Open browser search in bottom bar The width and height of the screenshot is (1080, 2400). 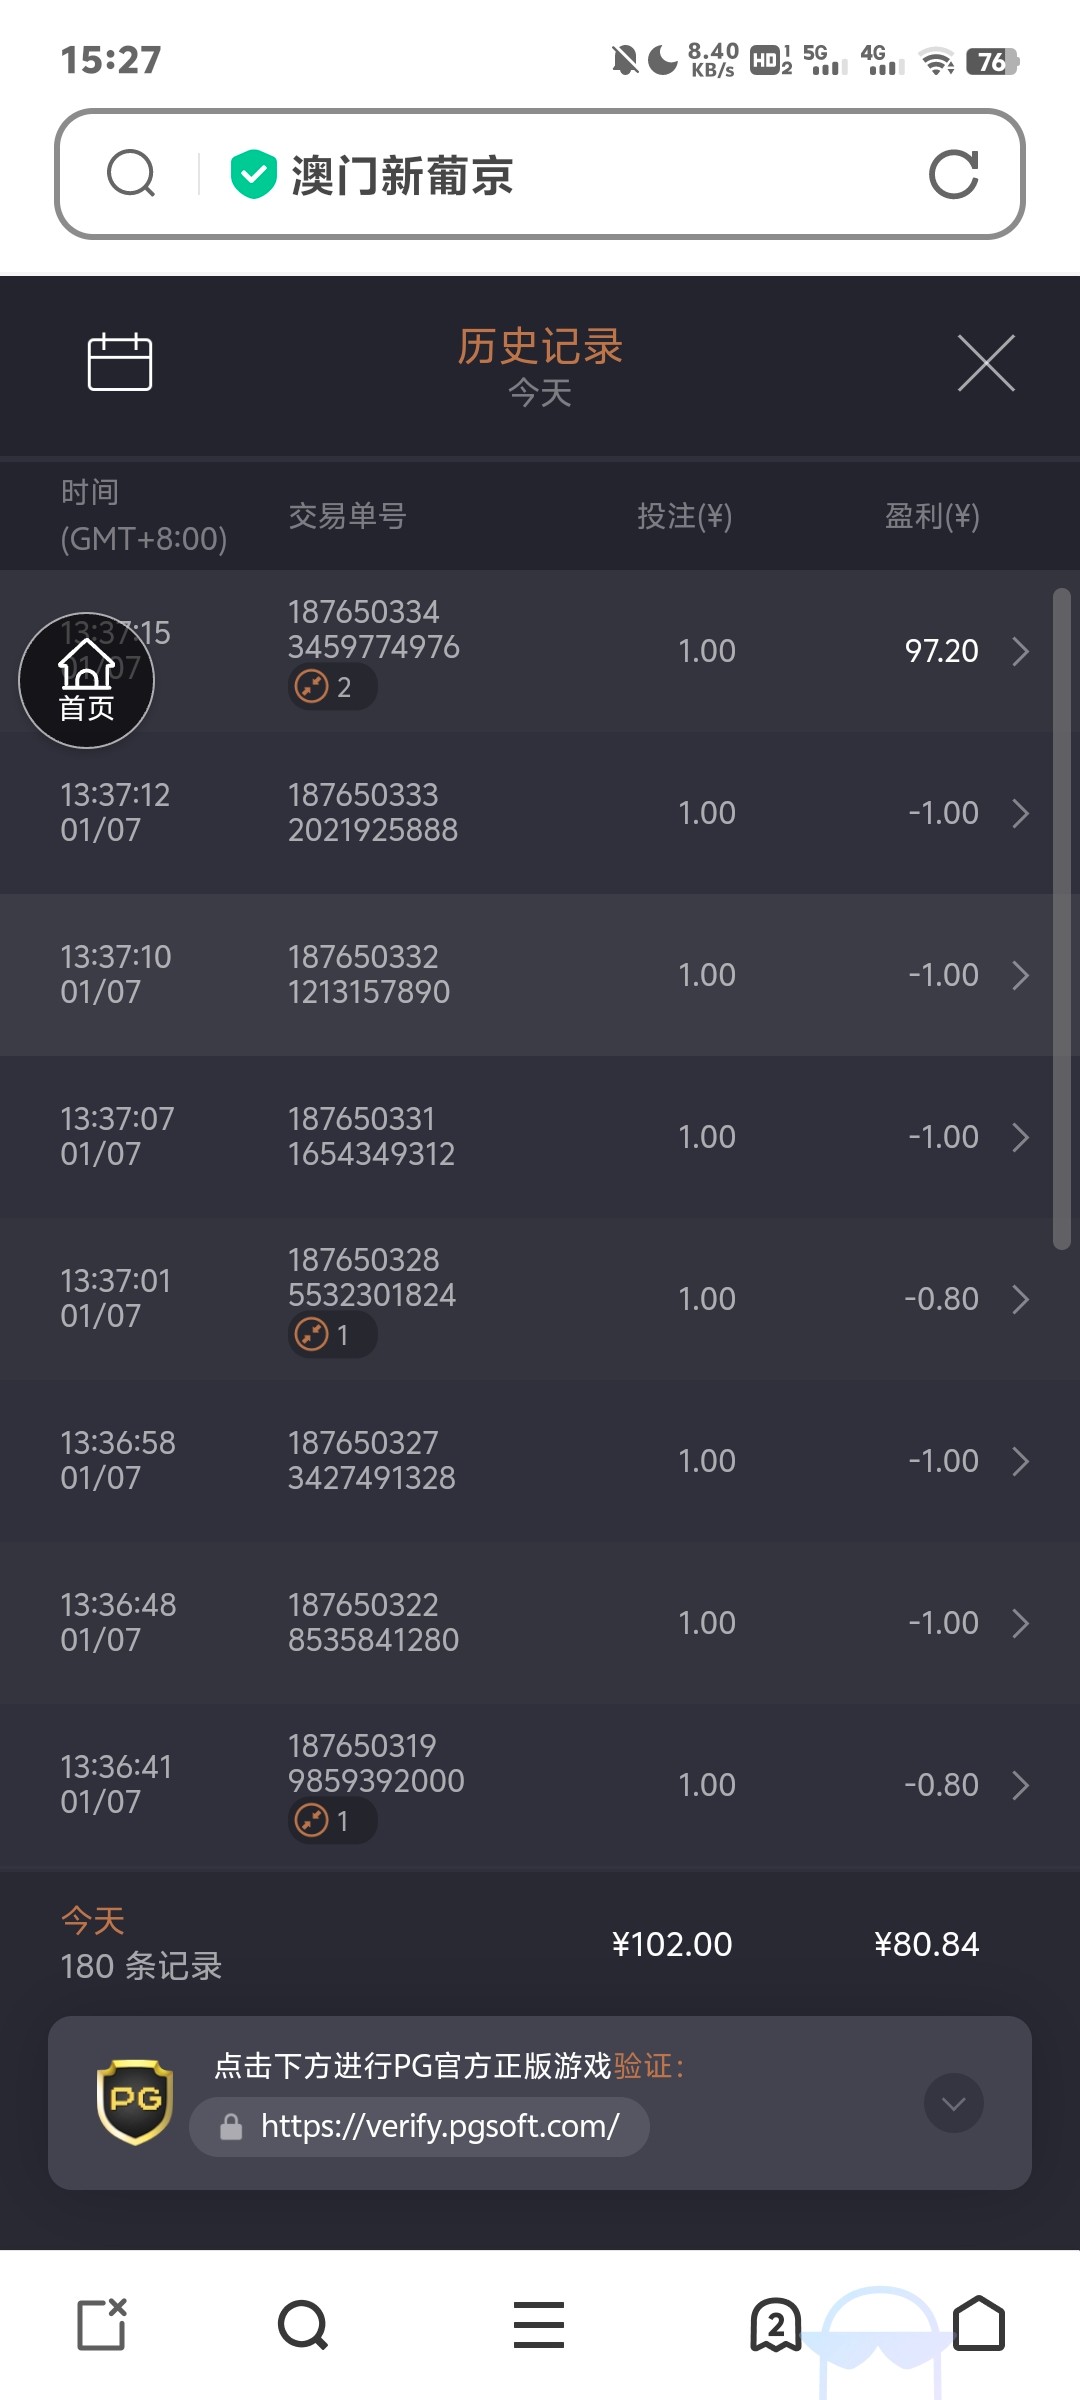tap(303, 2324)
